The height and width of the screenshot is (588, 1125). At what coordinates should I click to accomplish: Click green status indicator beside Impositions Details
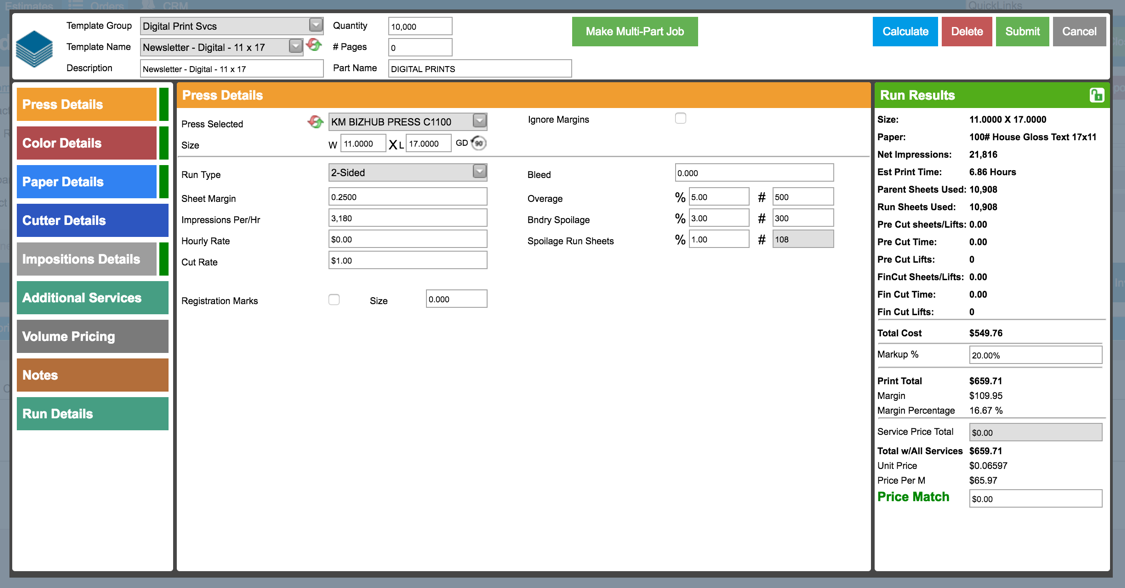pos(164,259)
